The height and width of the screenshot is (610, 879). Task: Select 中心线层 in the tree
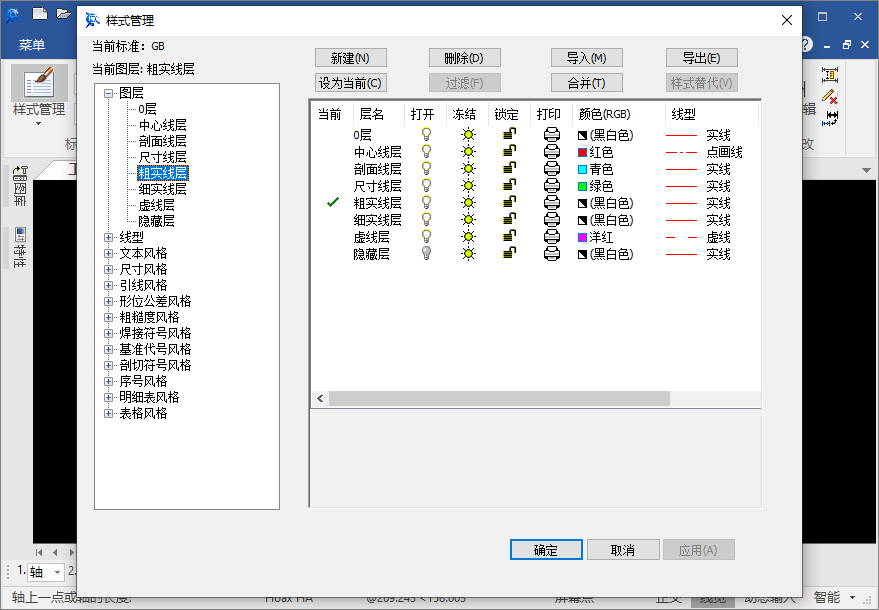click(163, 126)
